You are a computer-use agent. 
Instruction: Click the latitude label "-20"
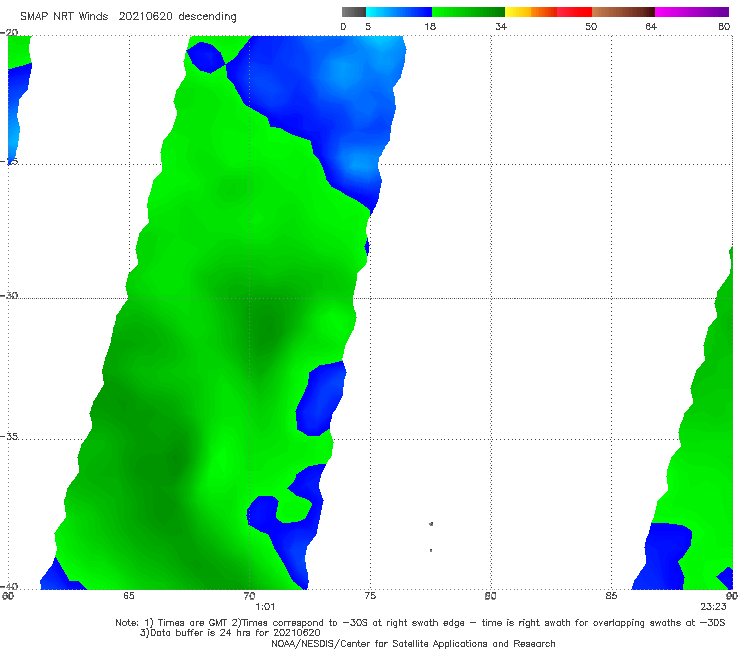(x=9, y=33)
